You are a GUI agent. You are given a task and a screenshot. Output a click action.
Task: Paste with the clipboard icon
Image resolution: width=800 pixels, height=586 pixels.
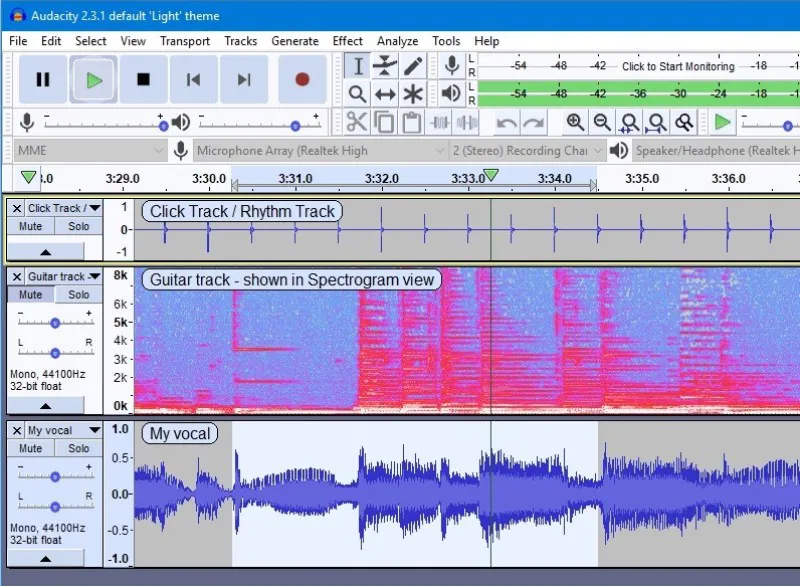tap(412, 122)
